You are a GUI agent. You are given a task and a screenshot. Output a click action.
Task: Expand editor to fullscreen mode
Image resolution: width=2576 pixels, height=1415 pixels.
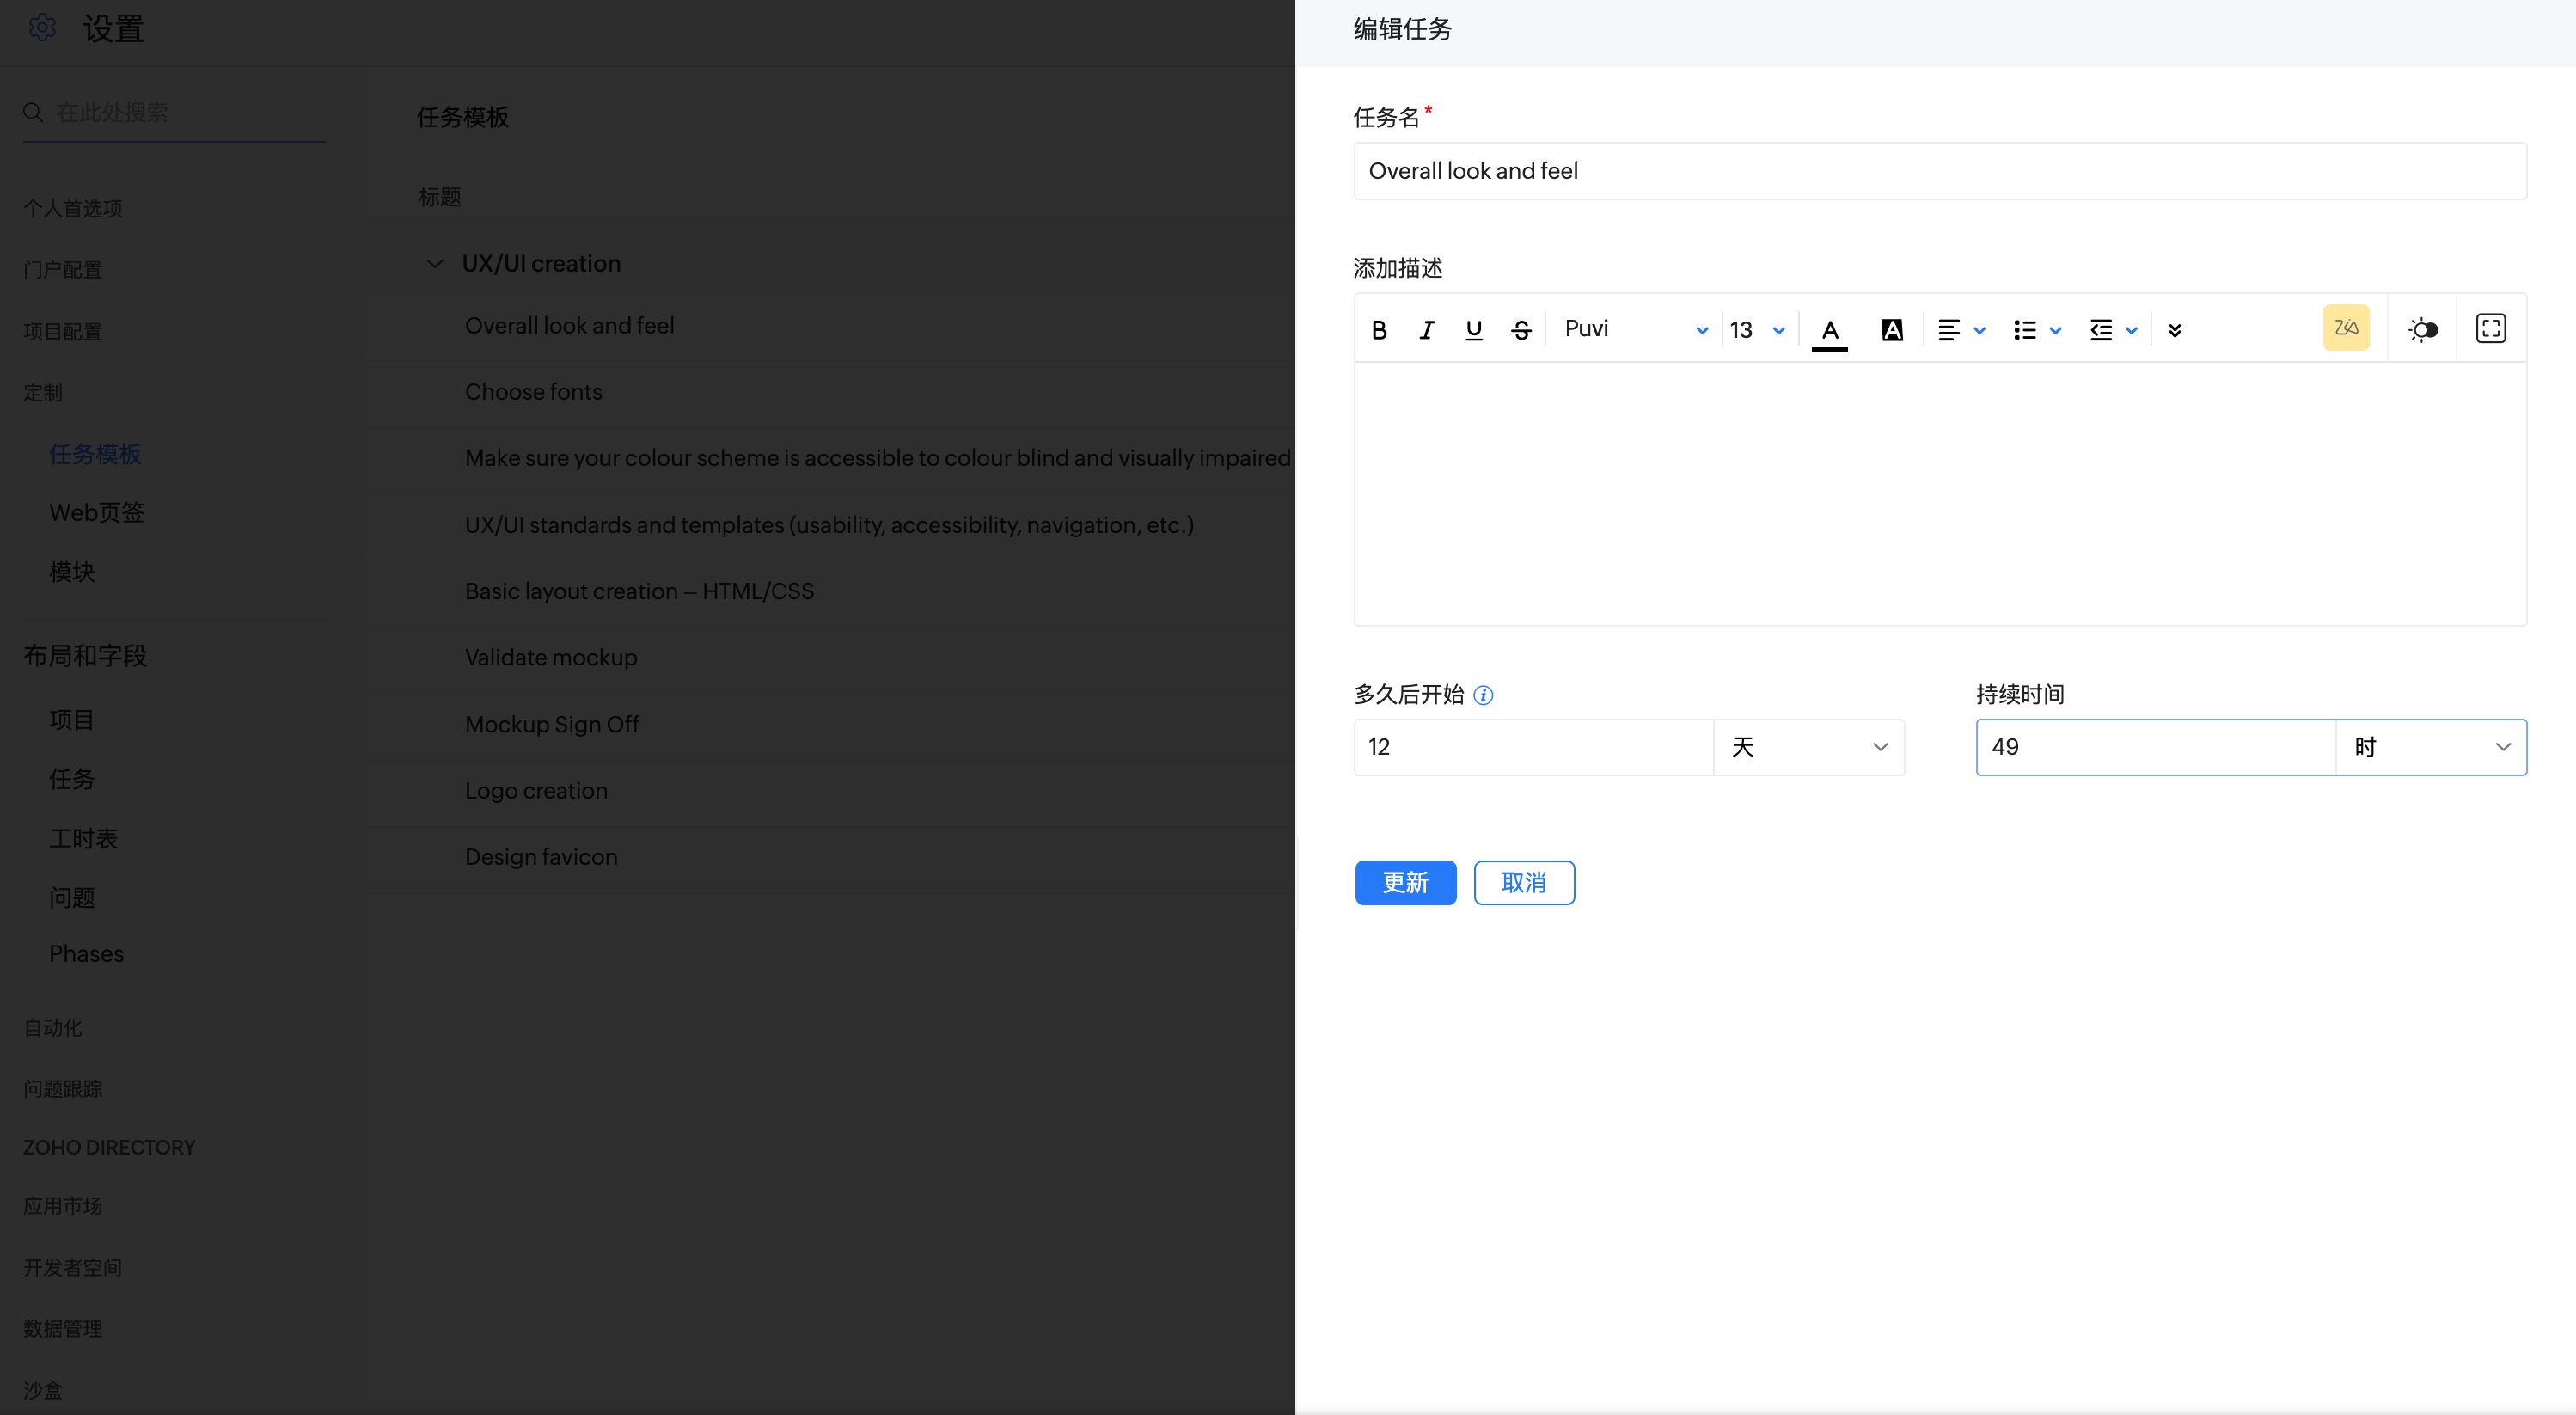click(2490, 328)
